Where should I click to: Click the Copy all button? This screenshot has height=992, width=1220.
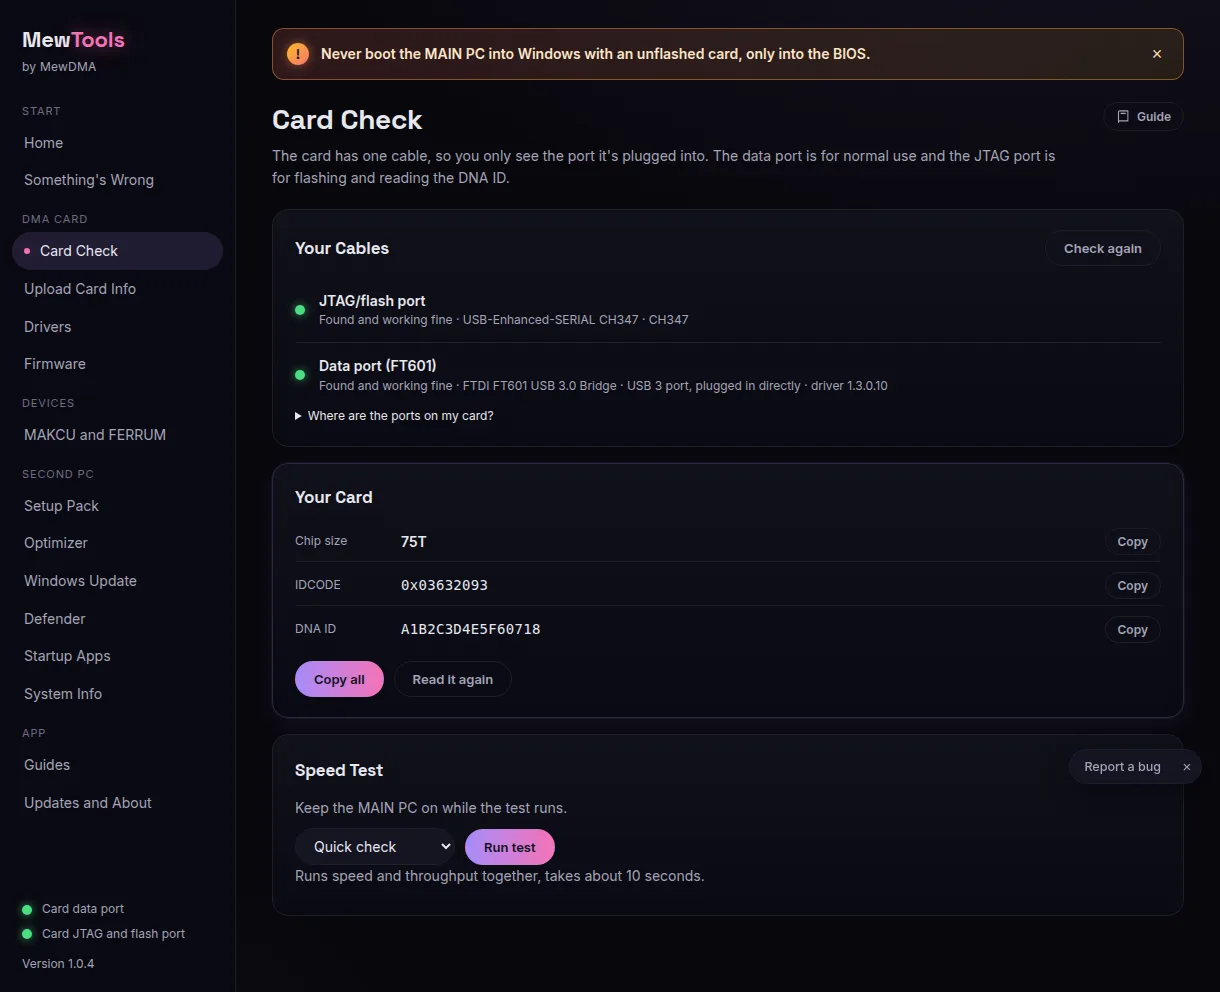tap(339, 680)
